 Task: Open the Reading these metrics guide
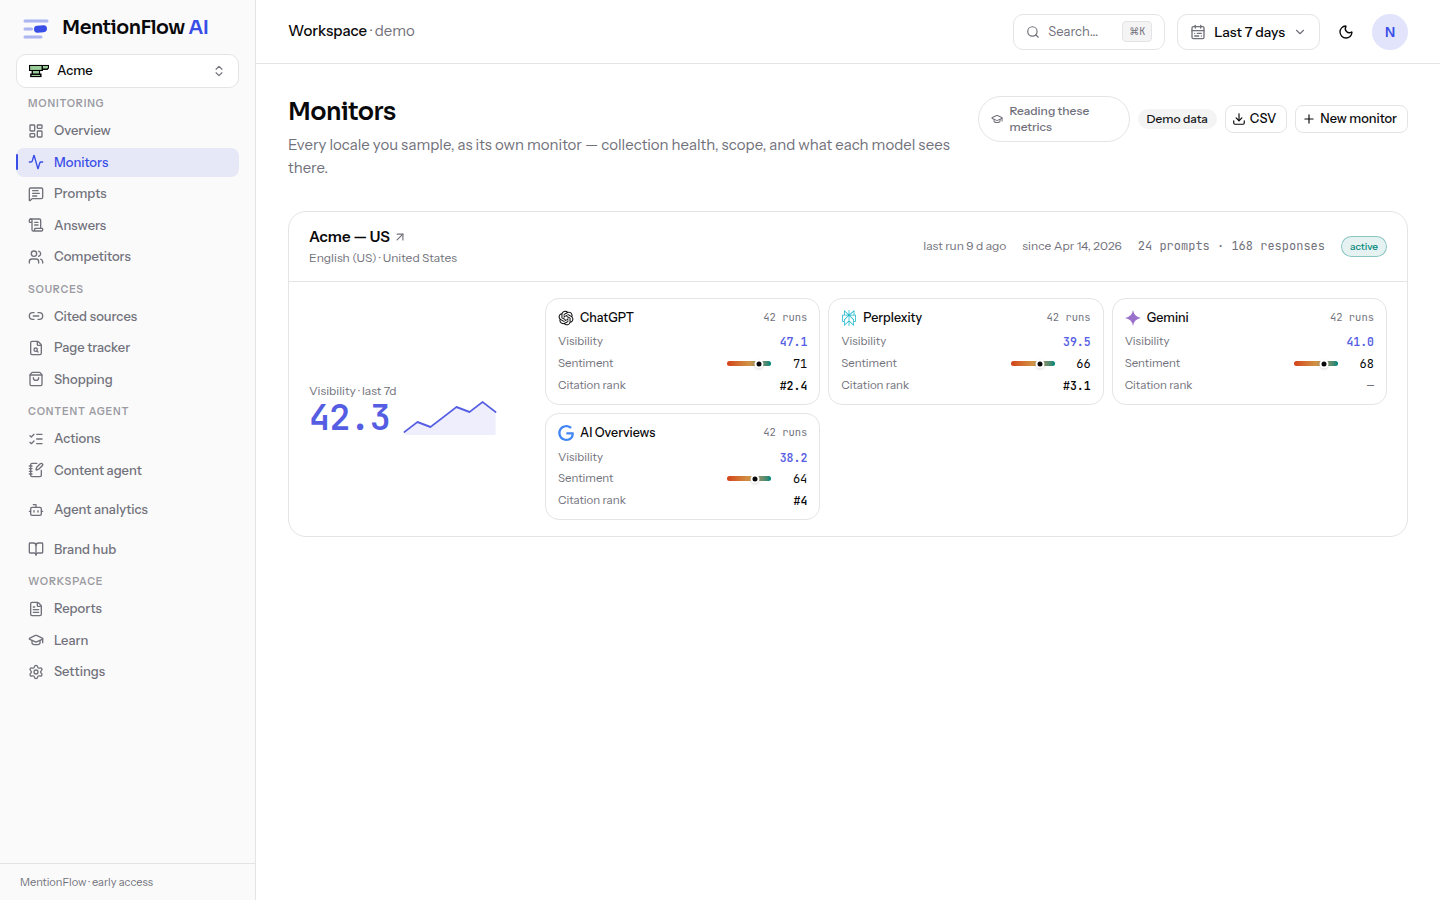click(1054, 119)
